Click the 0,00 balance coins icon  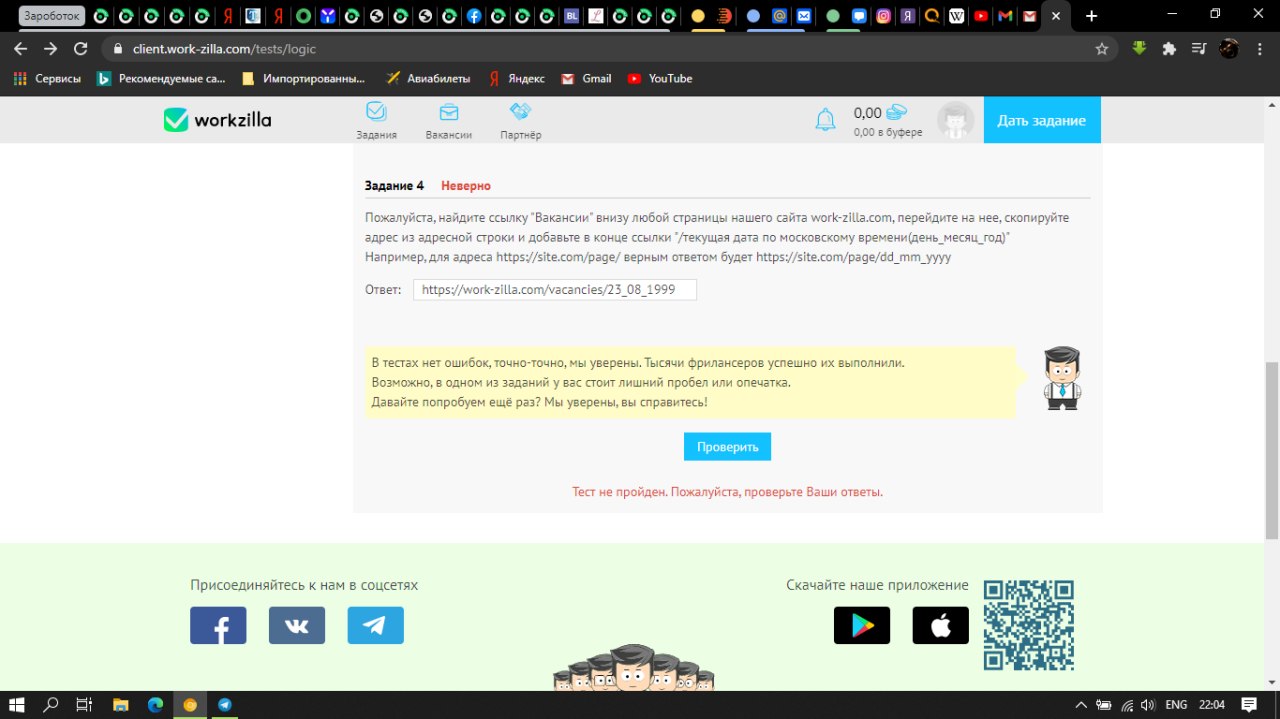tap(896, 112)
